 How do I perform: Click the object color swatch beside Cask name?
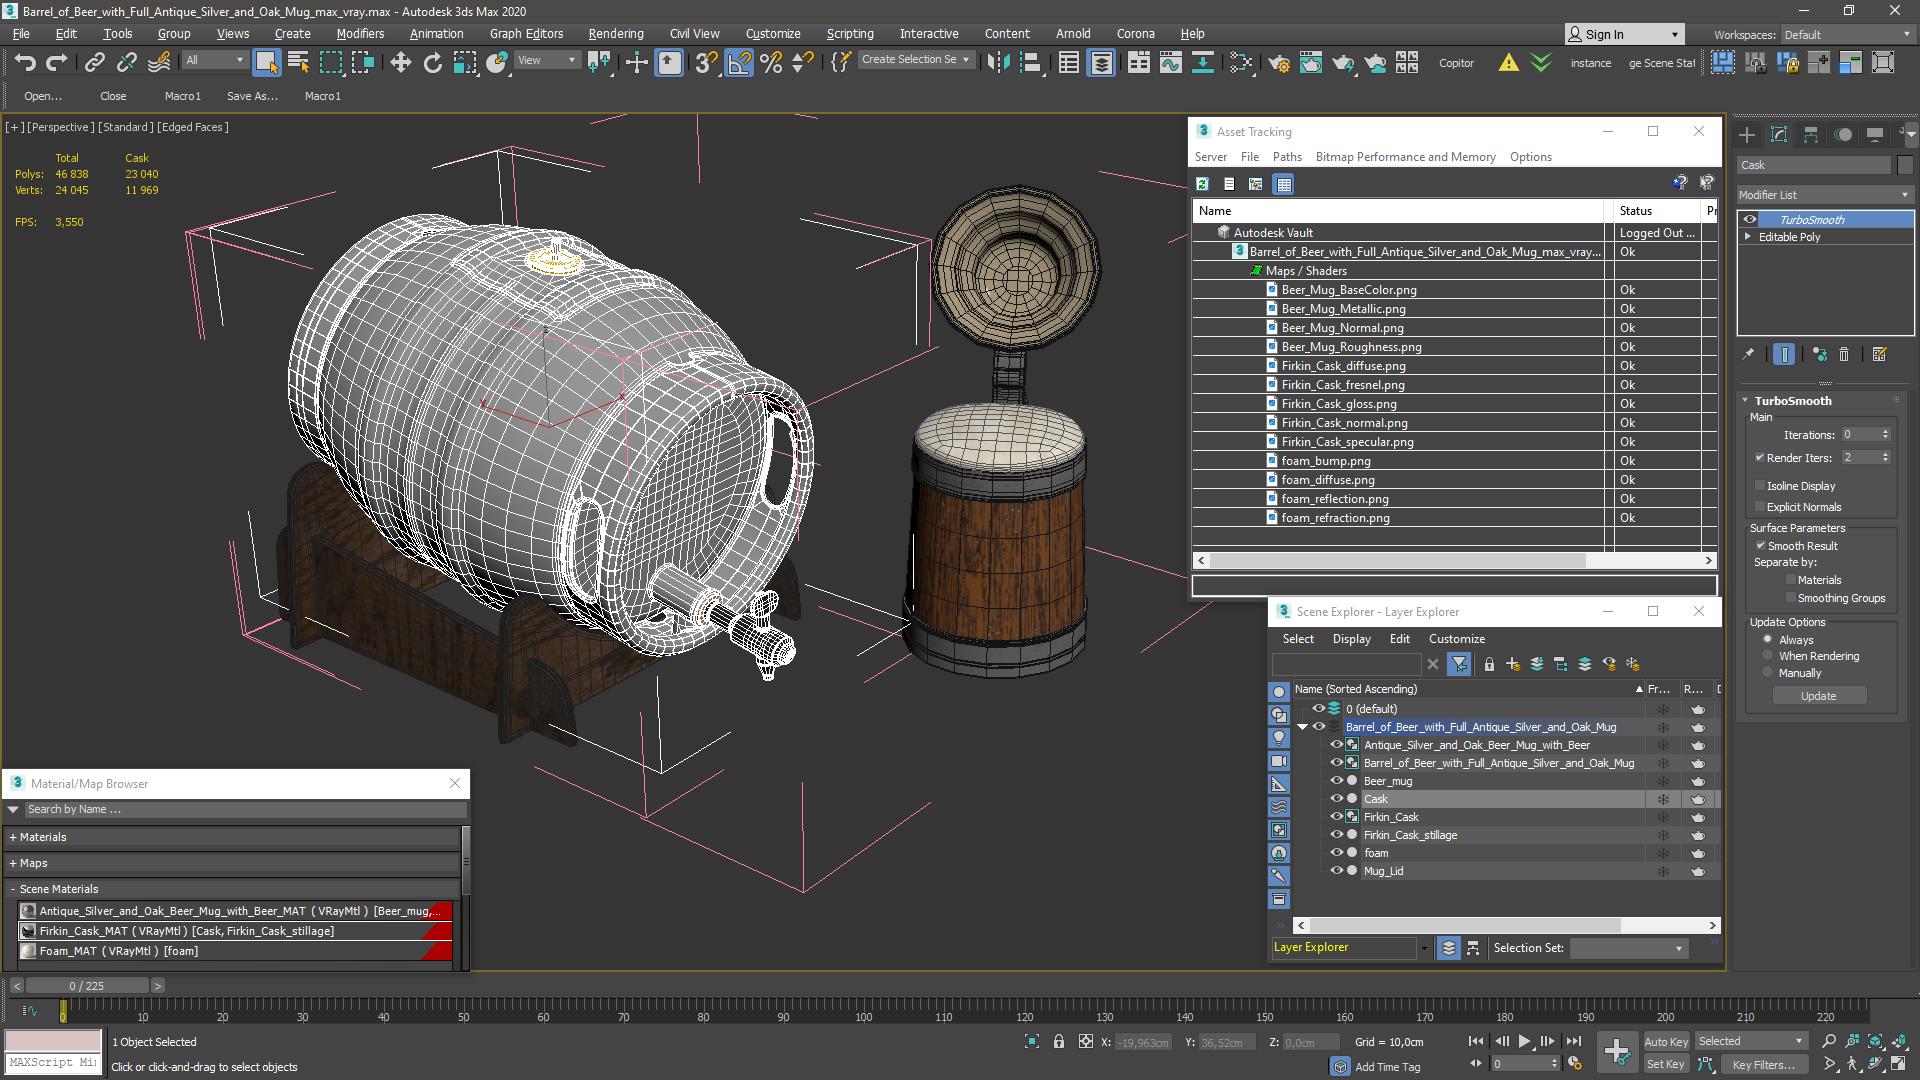[x=1904, y=165]
